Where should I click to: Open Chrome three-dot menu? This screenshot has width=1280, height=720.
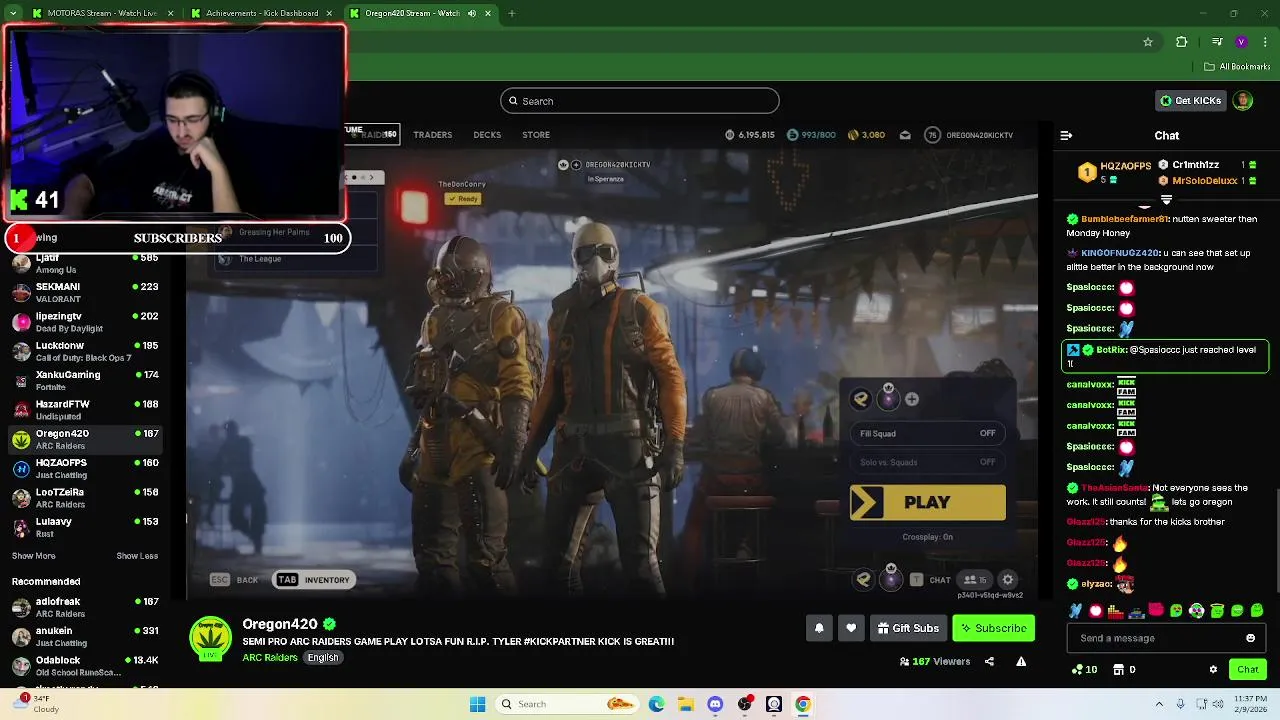coord(1264,42)
